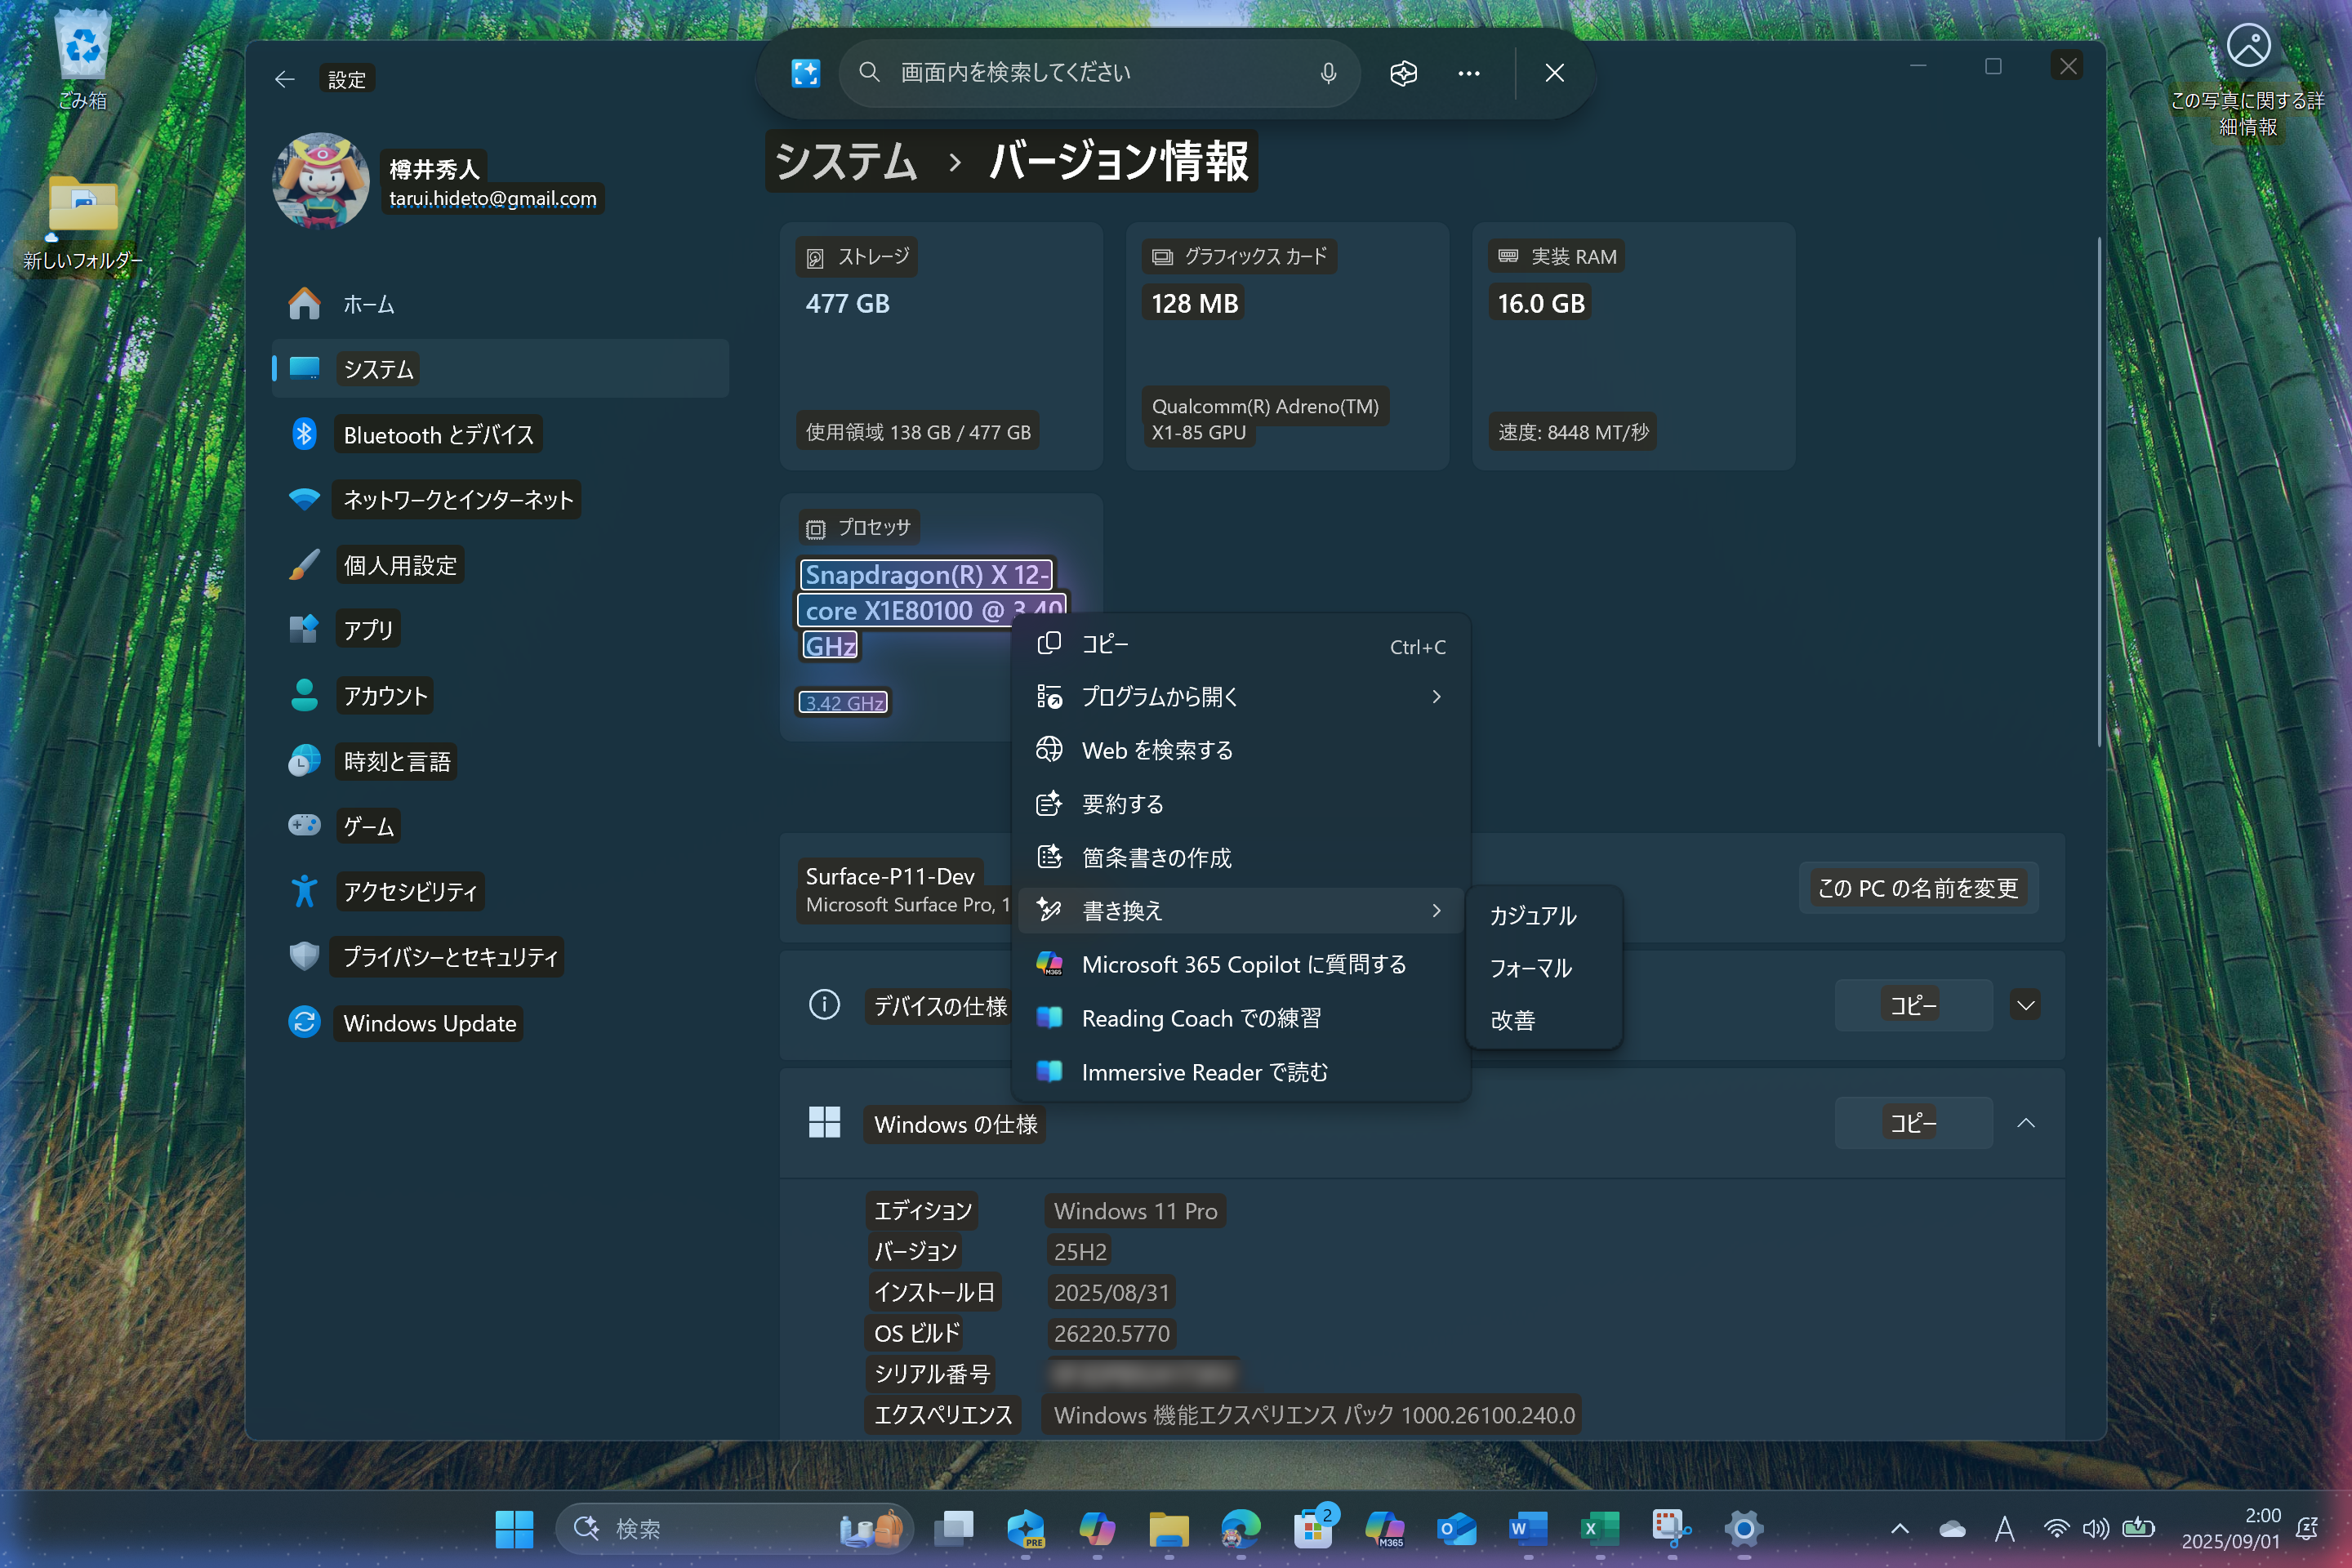Click the Snipping Tool taskbar icon
The width and height of the screenshot is (2352, 1568).
[x=1671, y=1527]
